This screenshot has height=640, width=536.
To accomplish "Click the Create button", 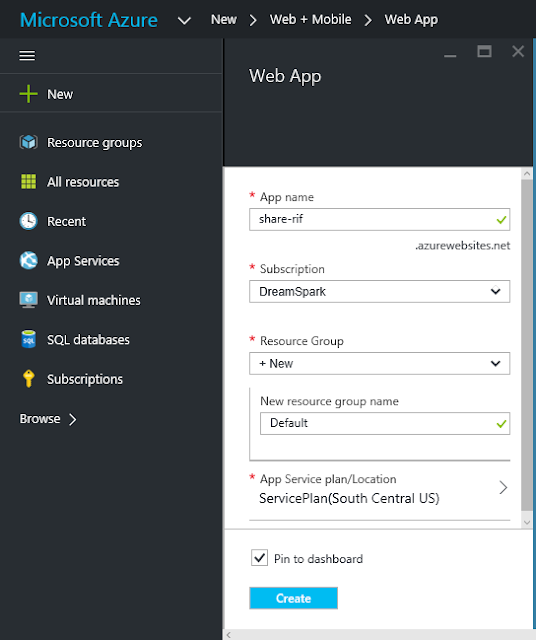I will point(294,598).
